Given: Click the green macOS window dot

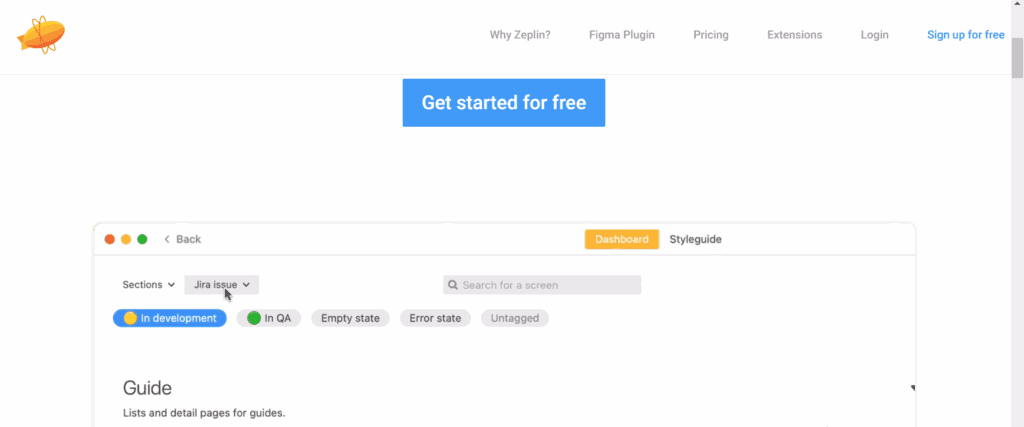Looking at the screenshot, I should click(x=142, y=239).
